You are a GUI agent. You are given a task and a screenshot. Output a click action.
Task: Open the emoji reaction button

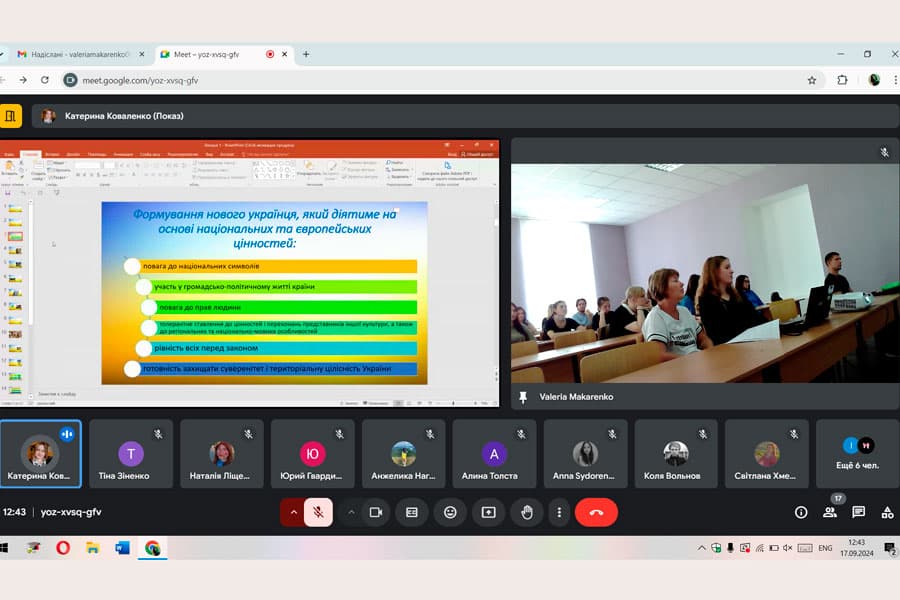(450, 512)
